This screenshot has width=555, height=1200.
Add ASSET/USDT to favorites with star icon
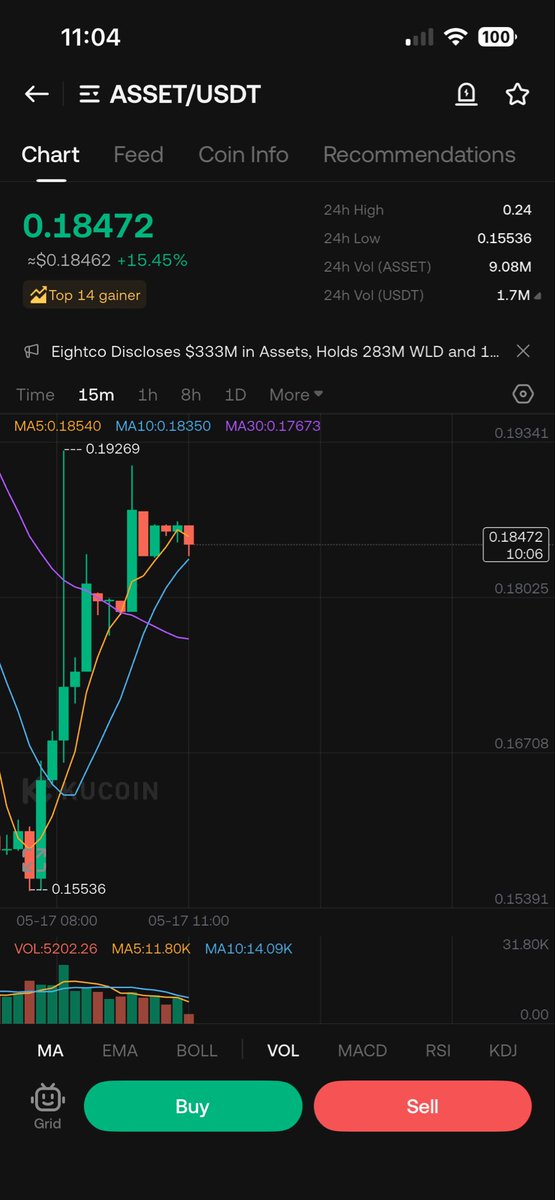pos(517,94)
